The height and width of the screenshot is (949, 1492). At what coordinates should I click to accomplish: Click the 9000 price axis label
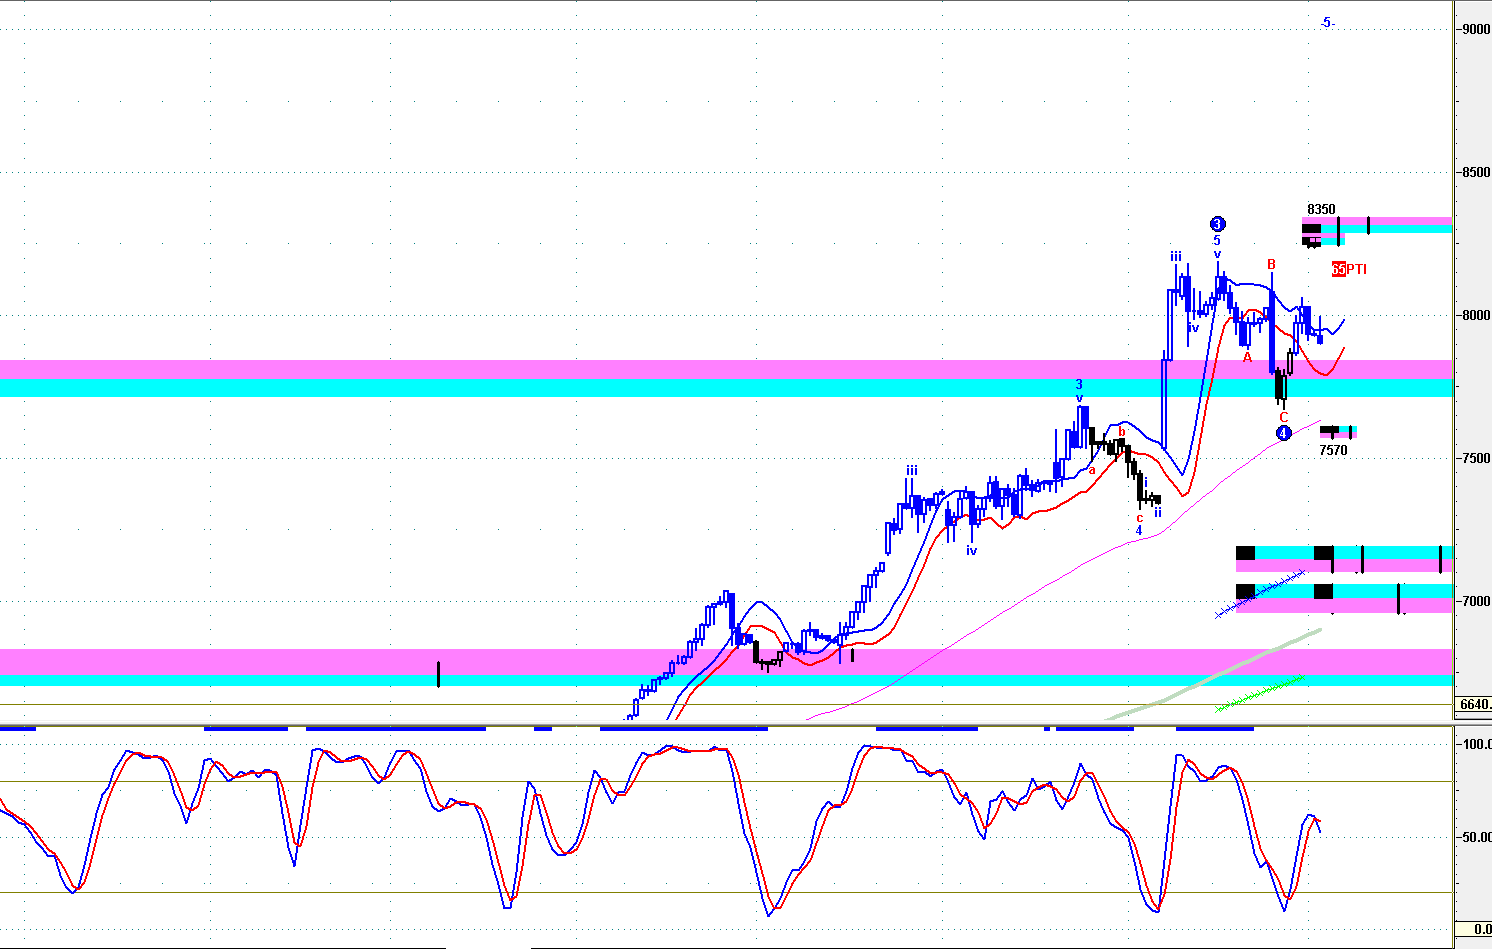tap(1476, 29)
